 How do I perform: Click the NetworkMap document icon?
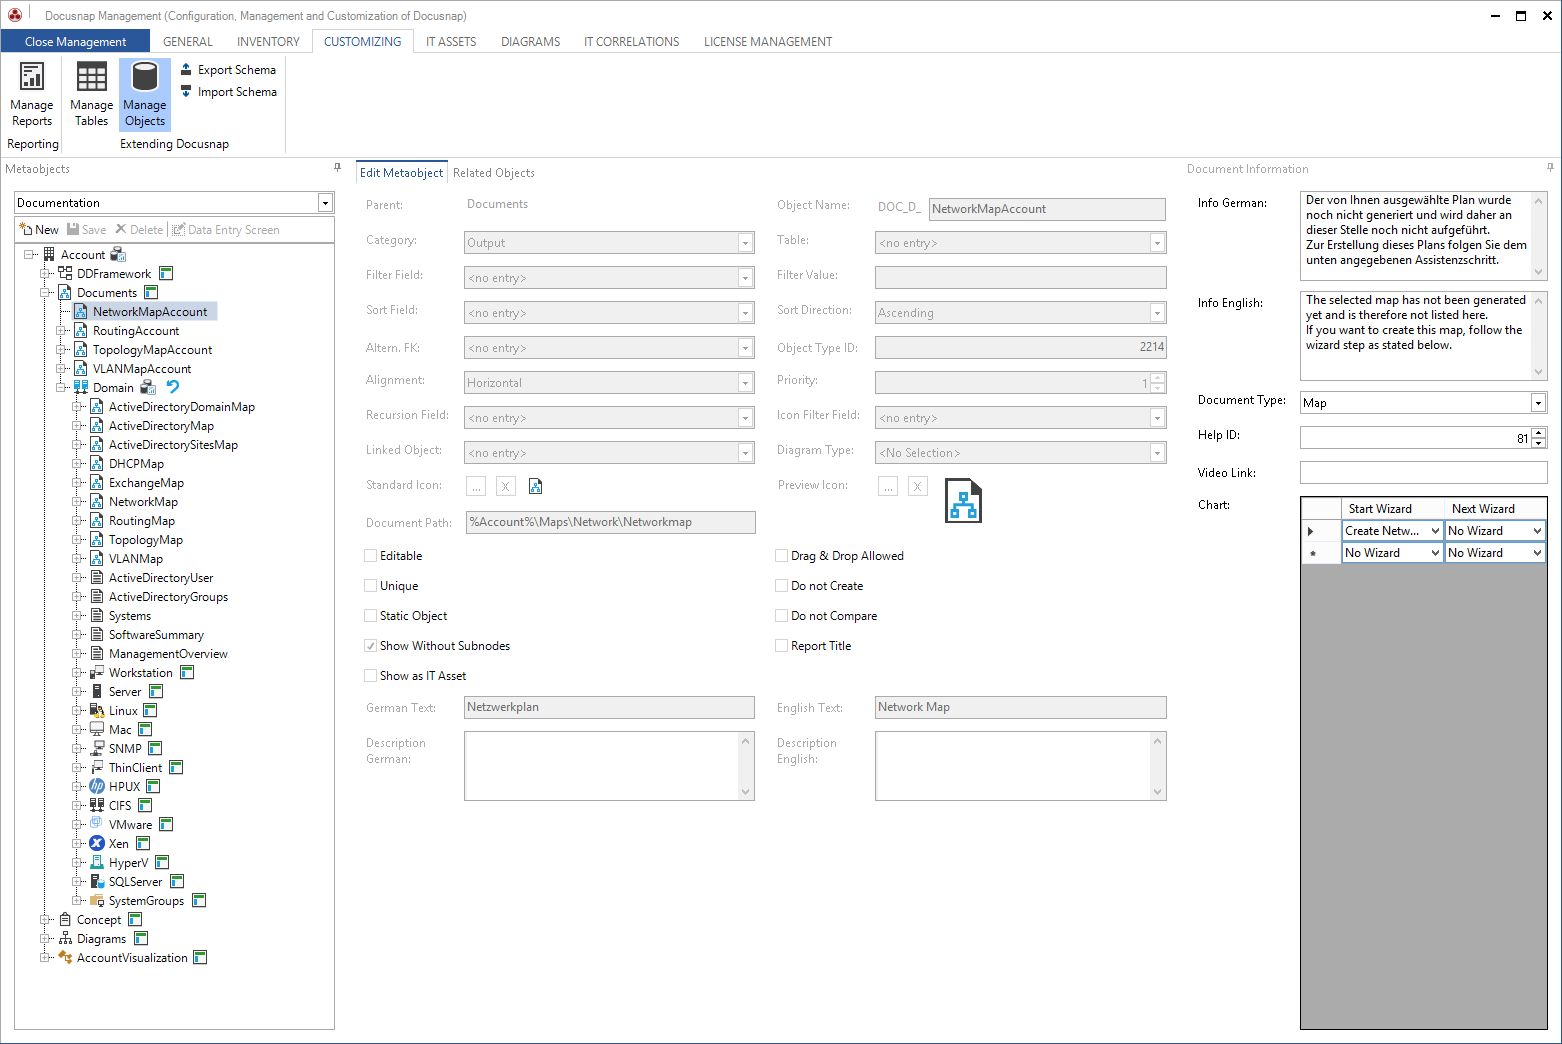pyautogui.click(x=97, y=501)
